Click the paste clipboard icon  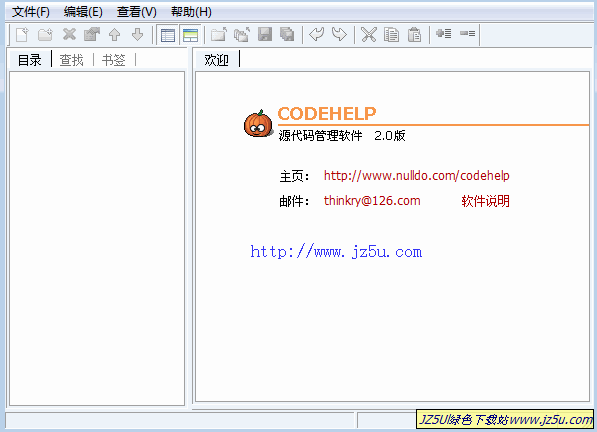click(x=414, y=35)
